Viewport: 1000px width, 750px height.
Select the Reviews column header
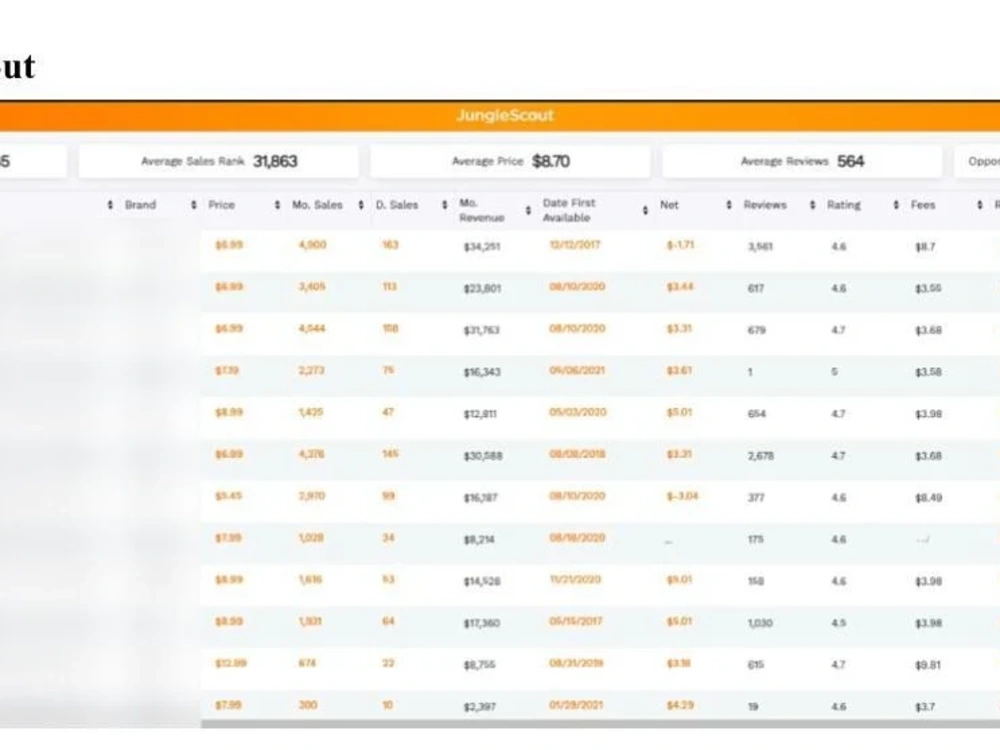point(765,205)
